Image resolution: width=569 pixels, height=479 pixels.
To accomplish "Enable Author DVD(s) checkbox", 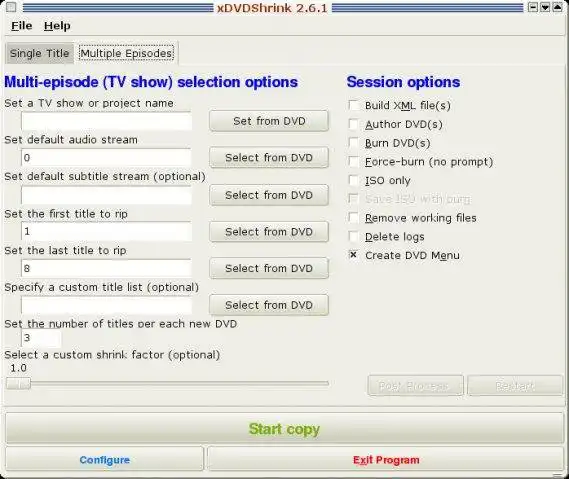I will pos(353,124).
